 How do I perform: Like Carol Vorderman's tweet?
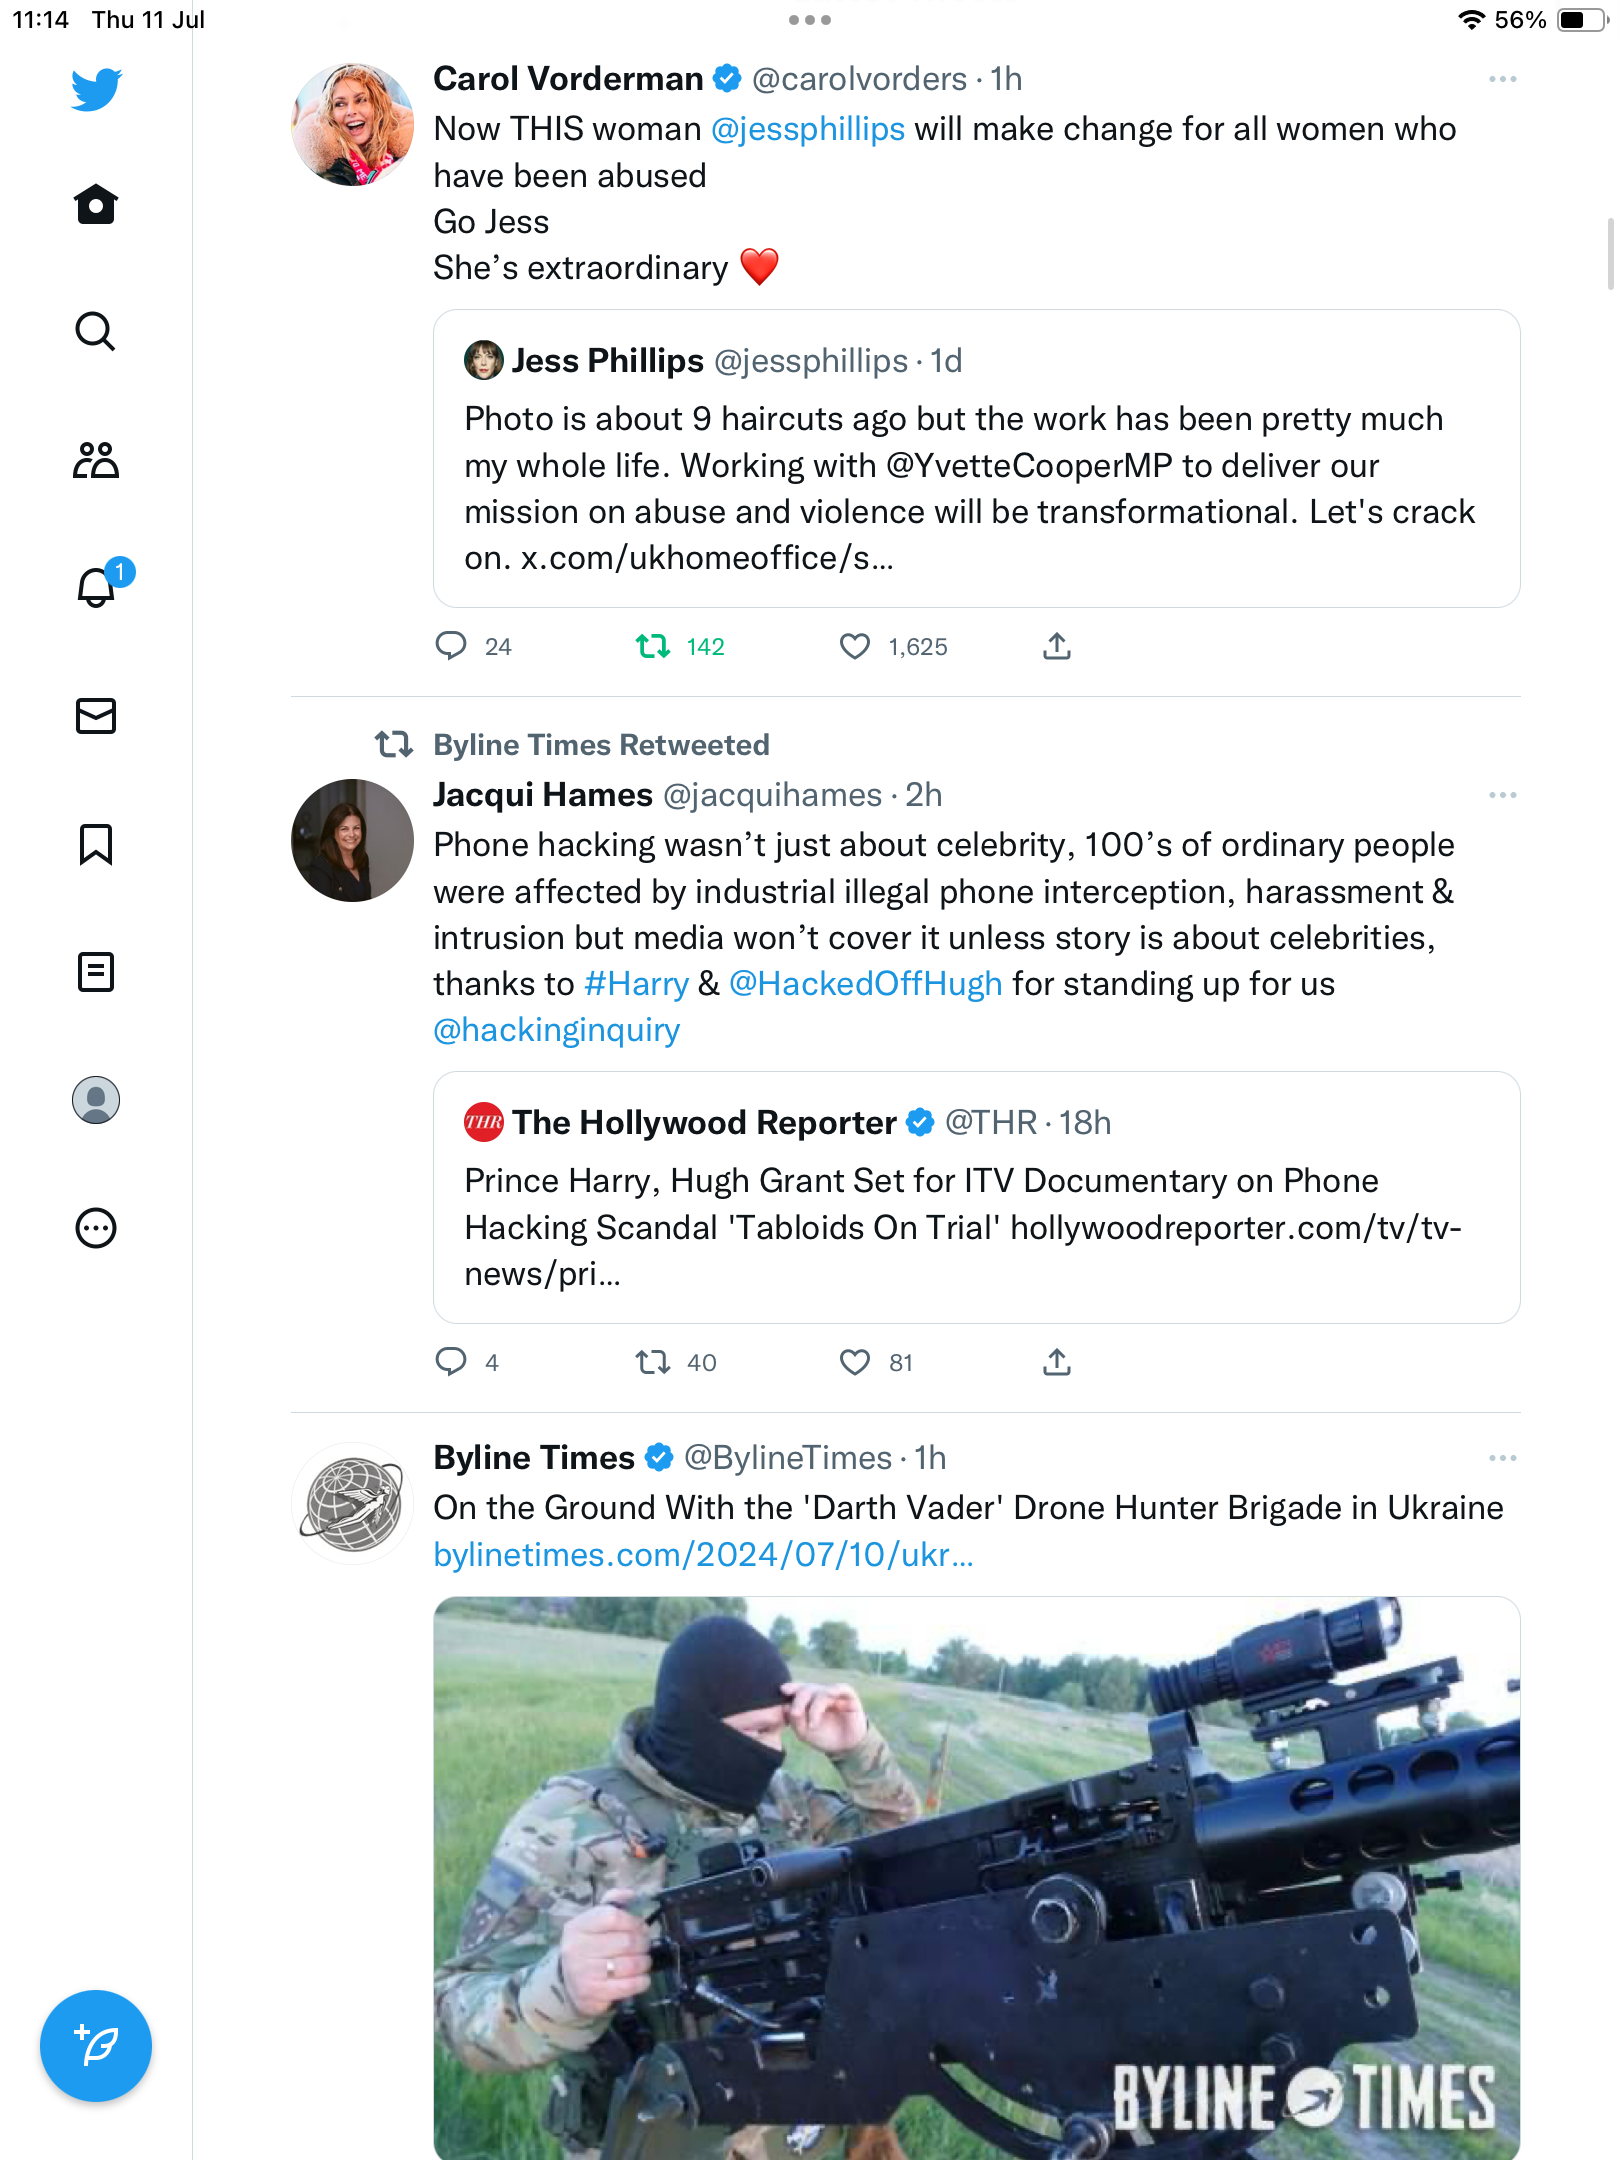tap(855, 647)
